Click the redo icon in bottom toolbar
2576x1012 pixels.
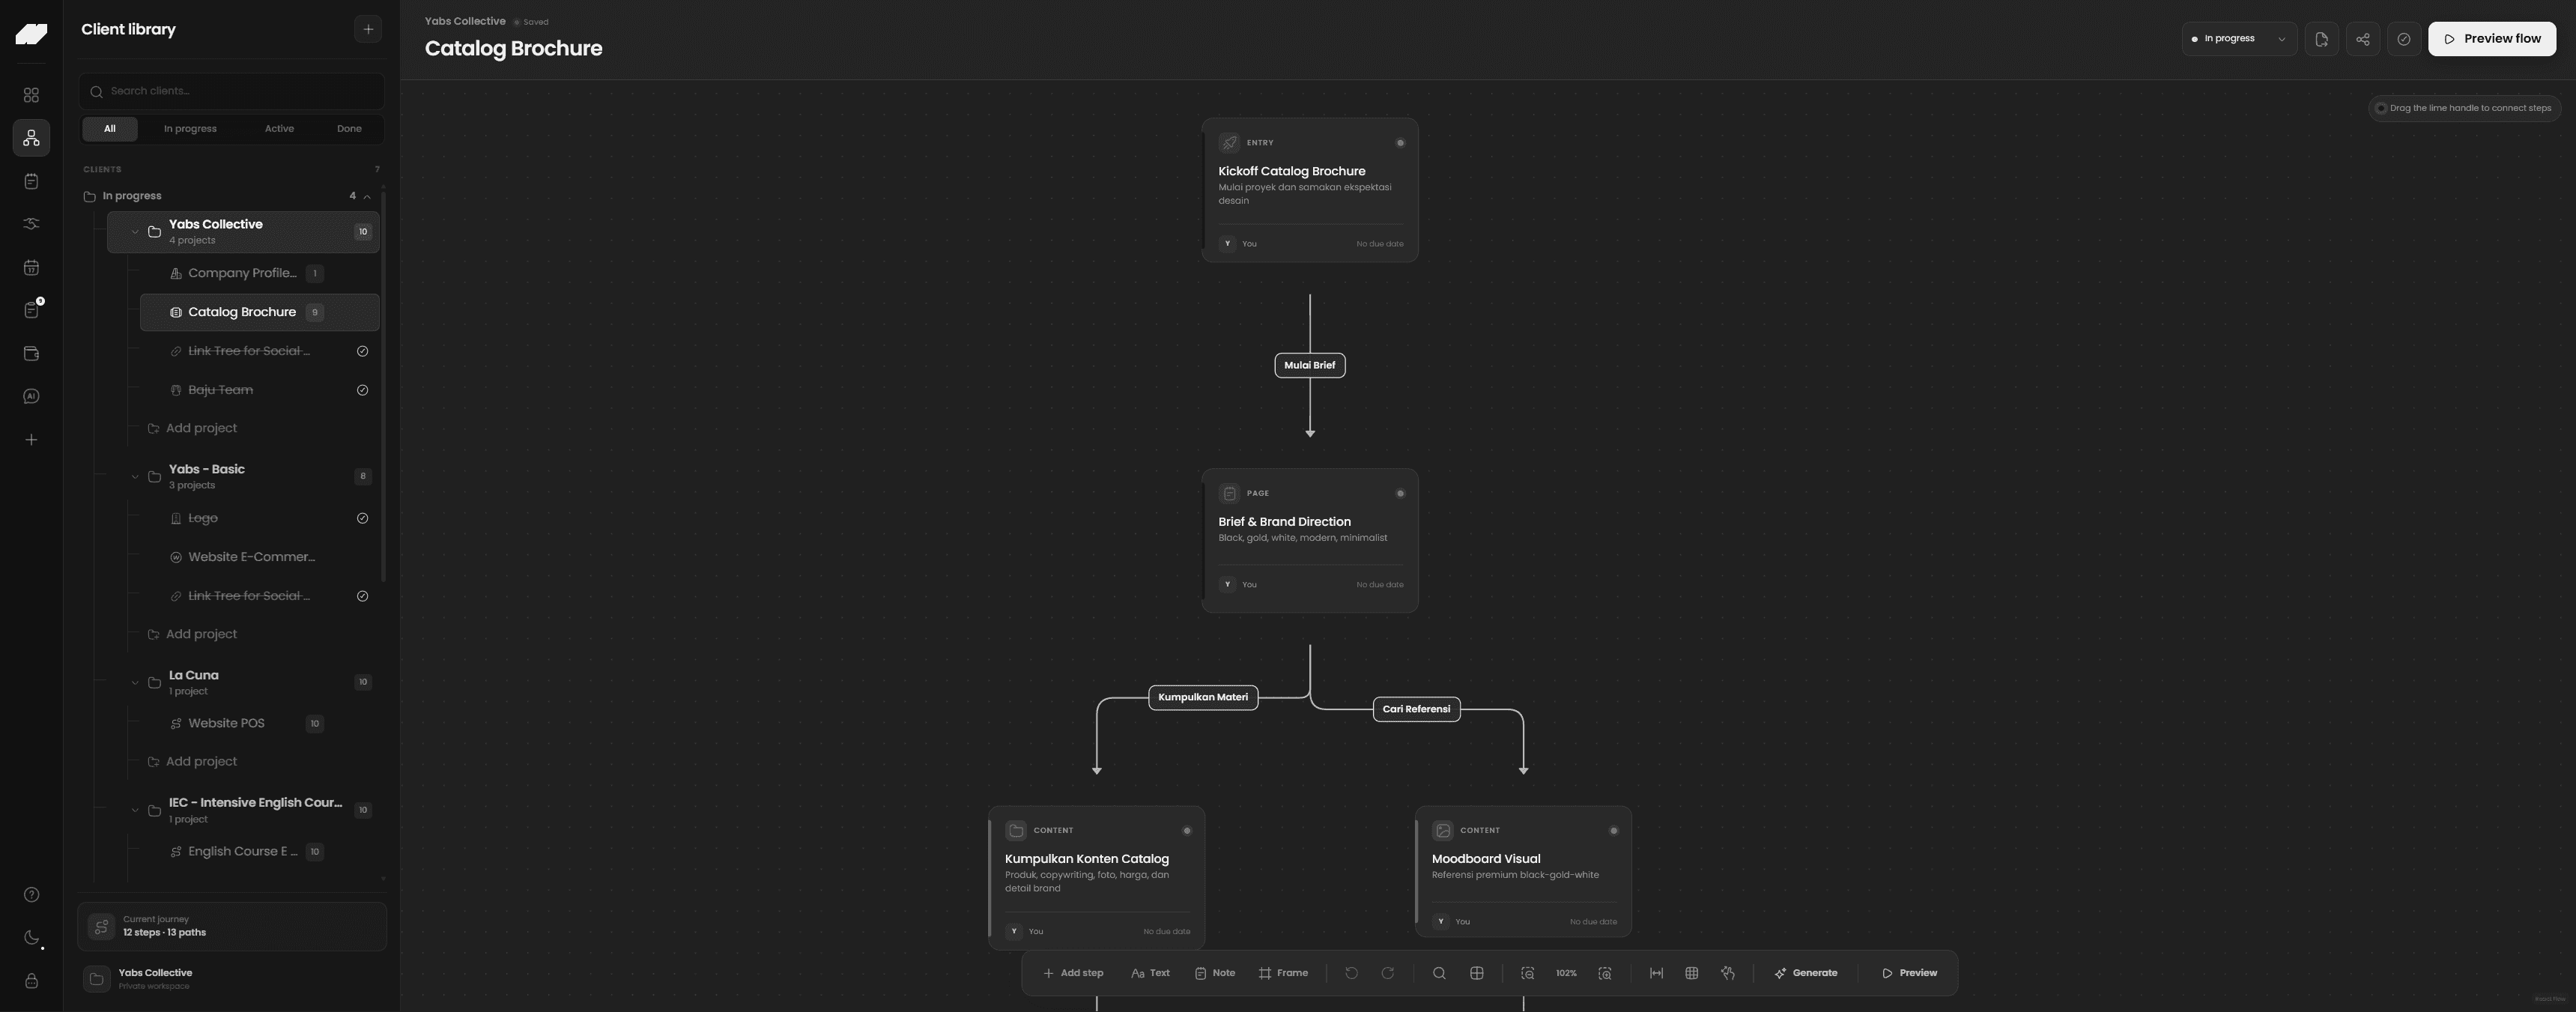coord(1387,973)
